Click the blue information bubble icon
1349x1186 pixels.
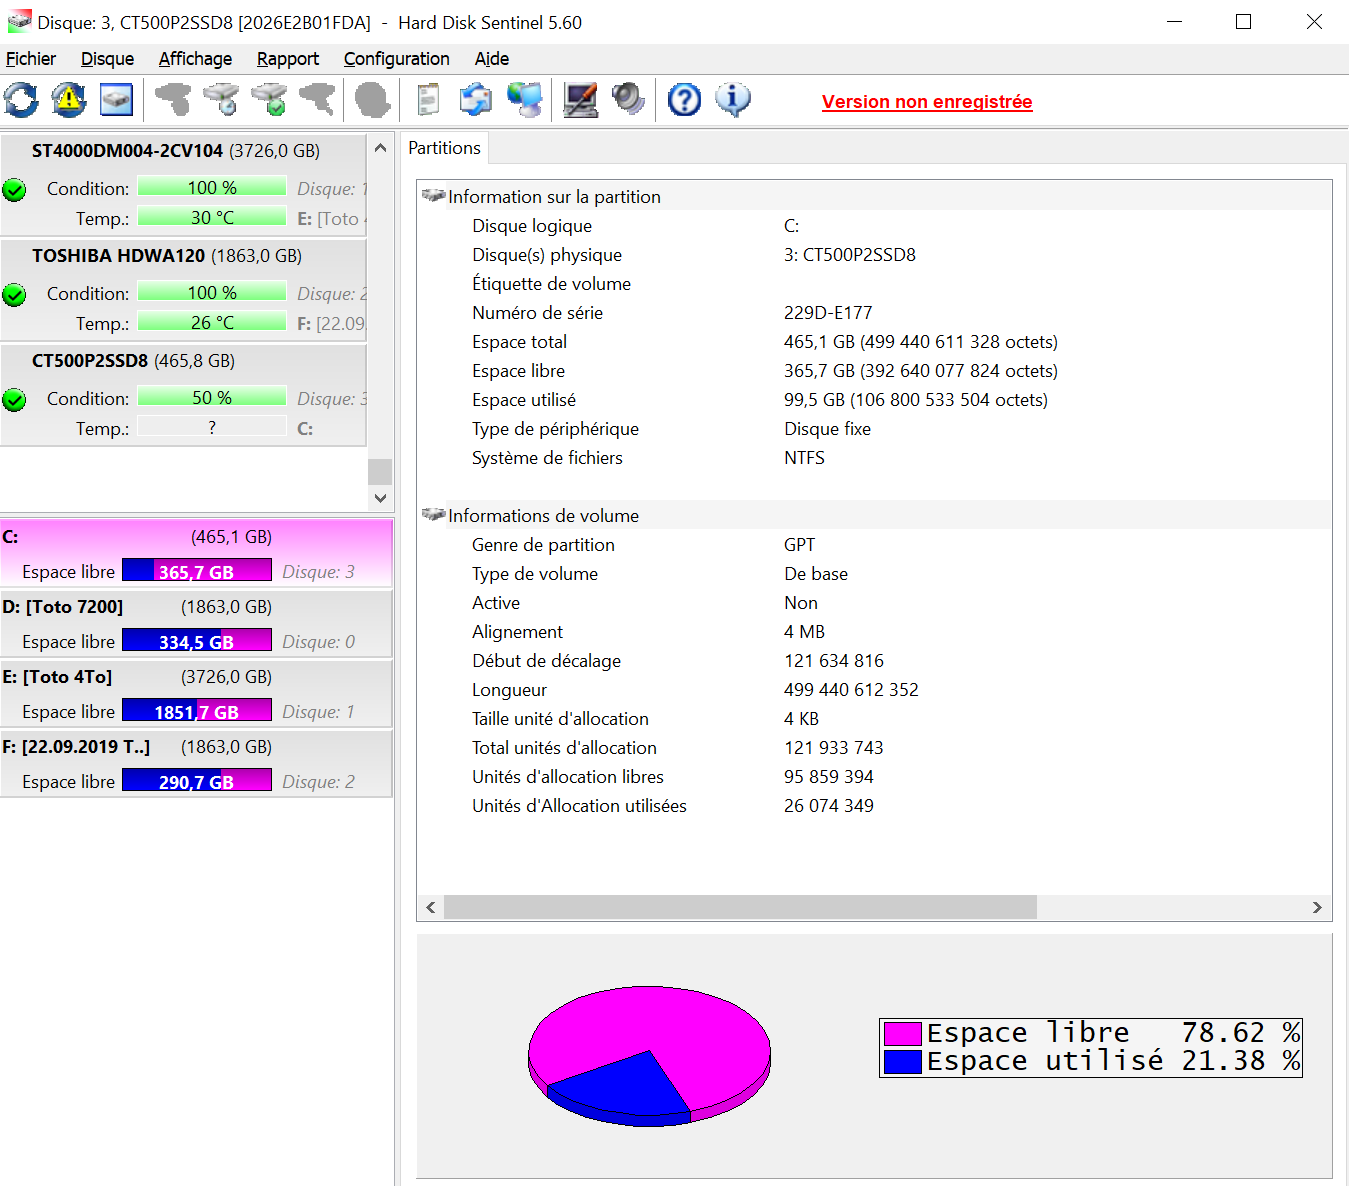pos(733,100)
